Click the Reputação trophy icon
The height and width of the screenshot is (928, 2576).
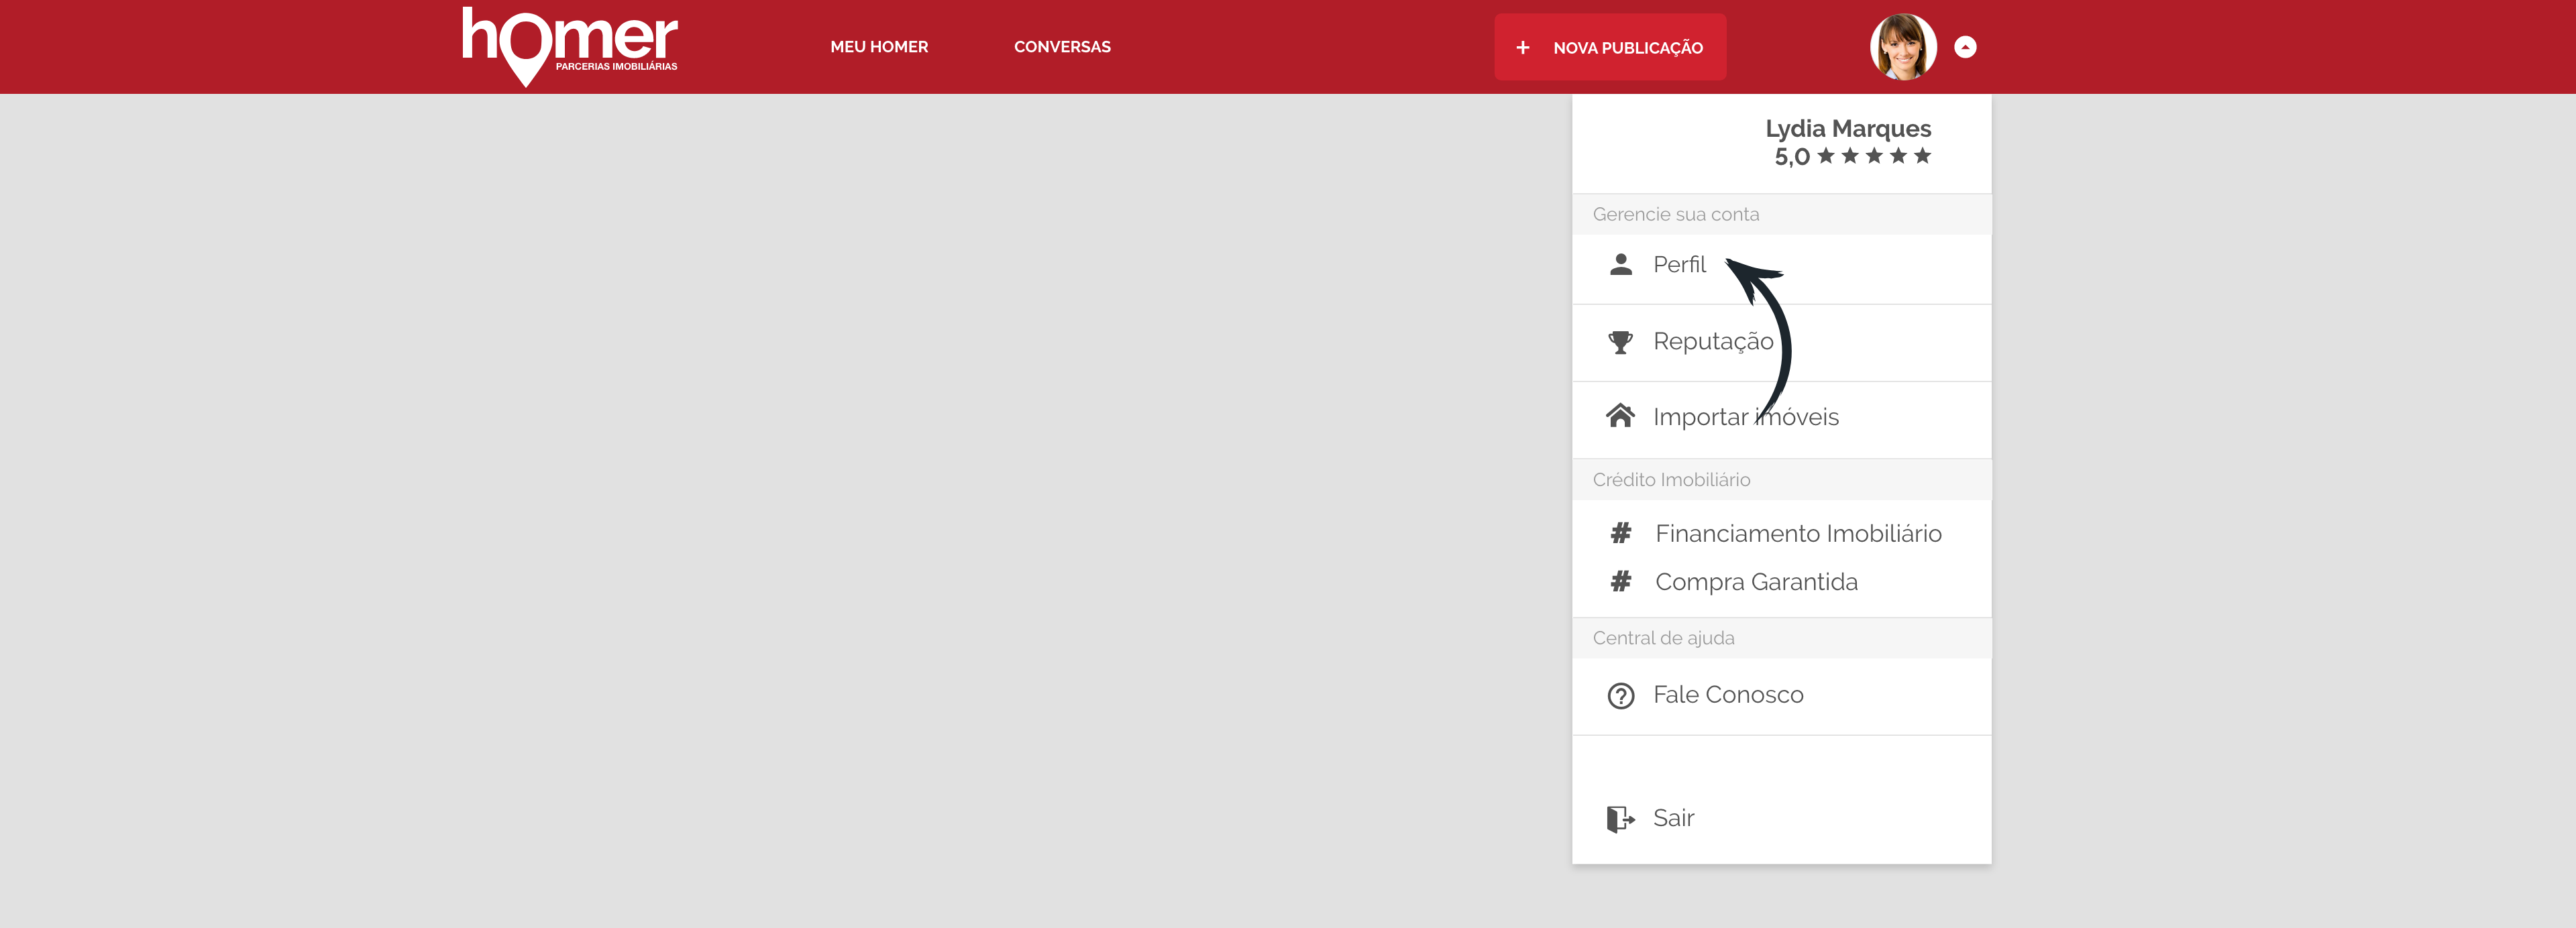1620,342
